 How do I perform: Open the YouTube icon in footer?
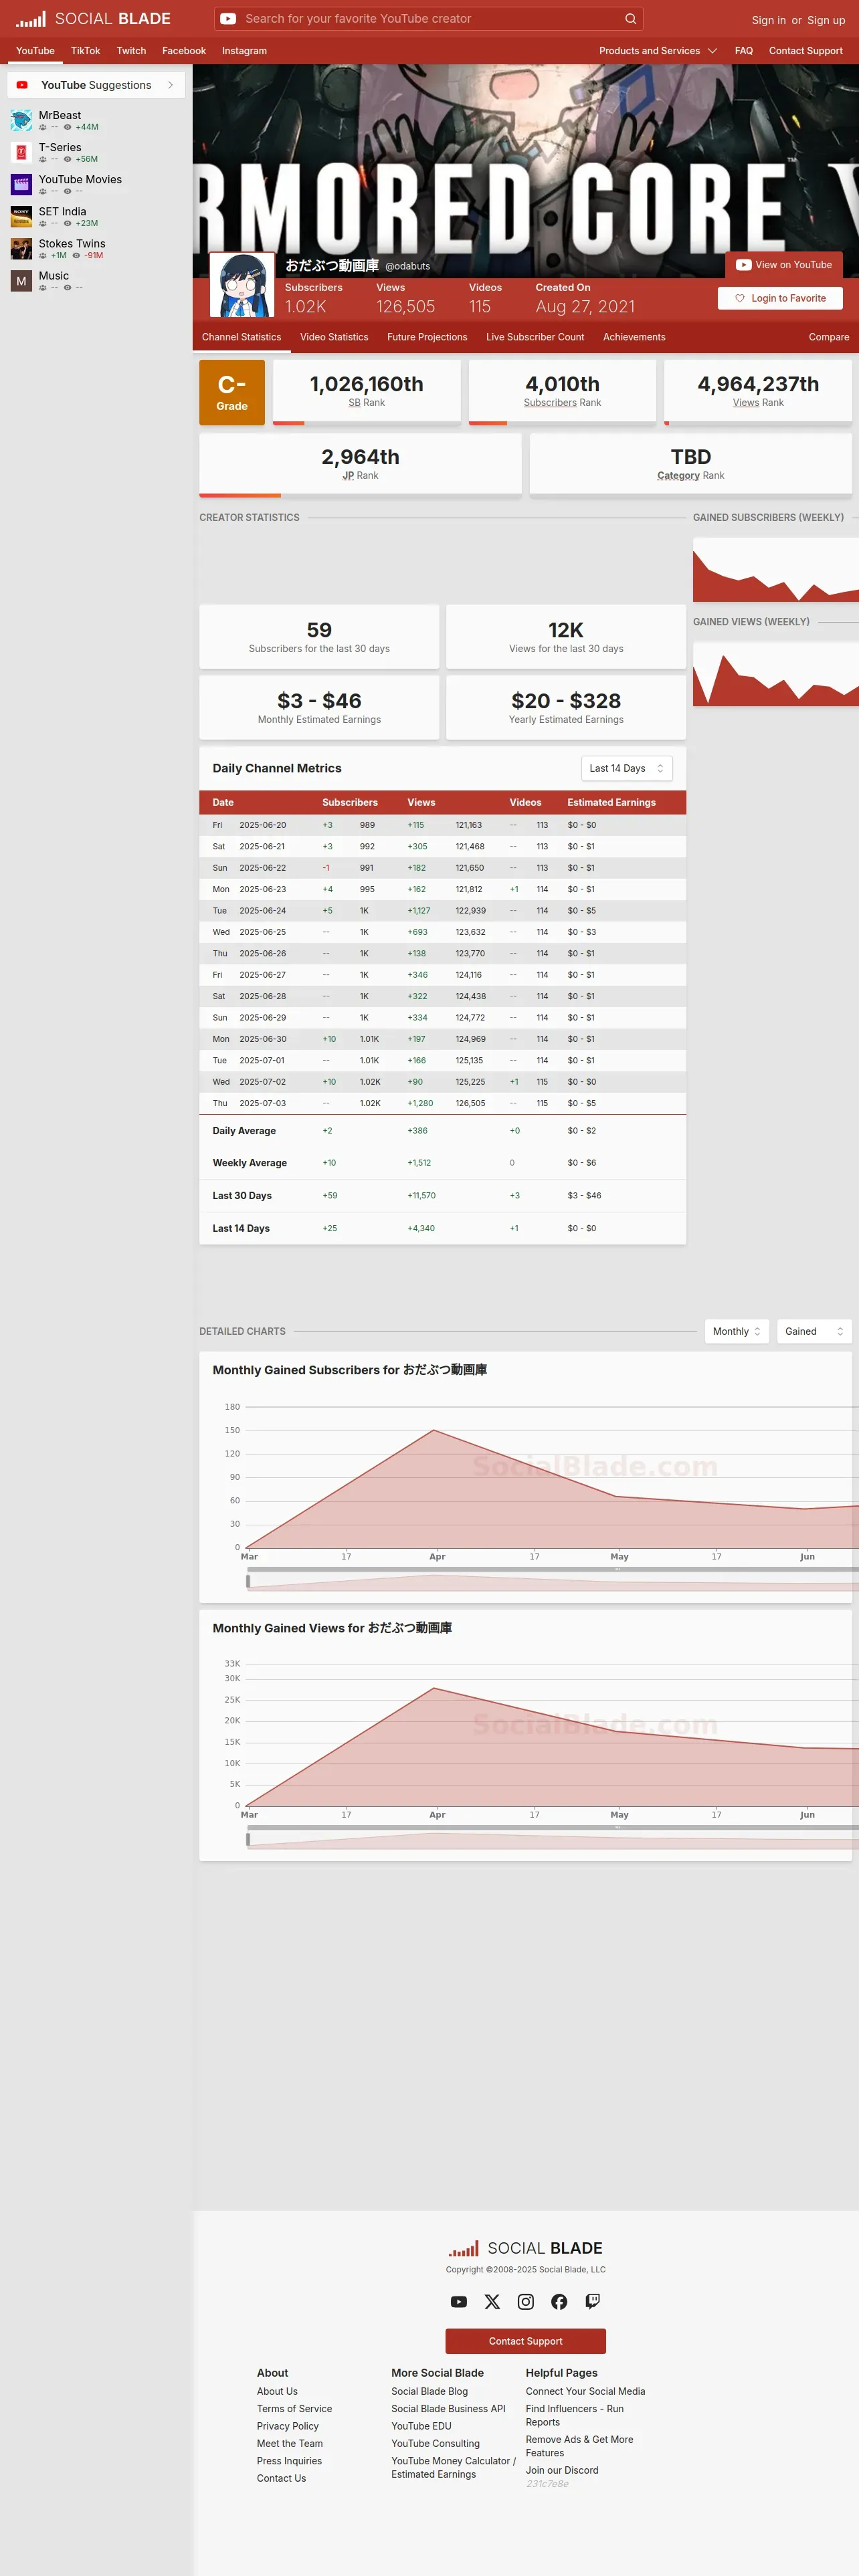click(459, 2301)
